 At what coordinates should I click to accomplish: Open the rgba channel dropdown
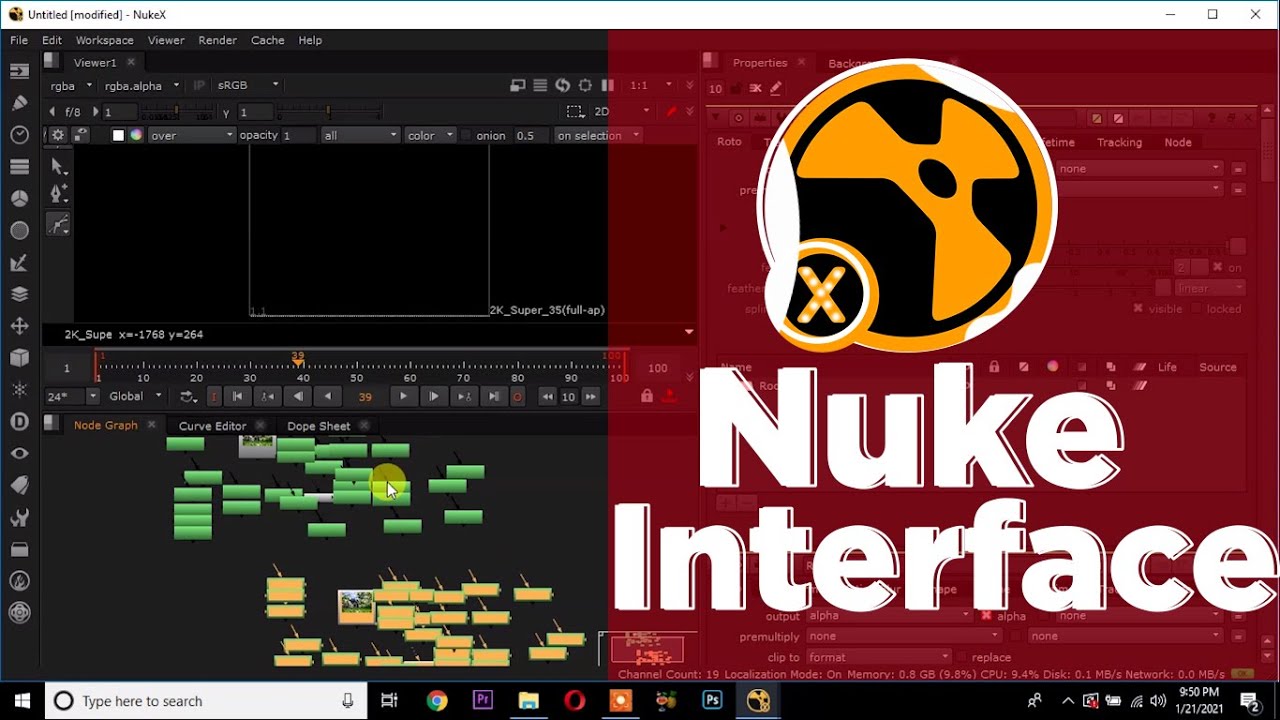[x=72, y=86]
